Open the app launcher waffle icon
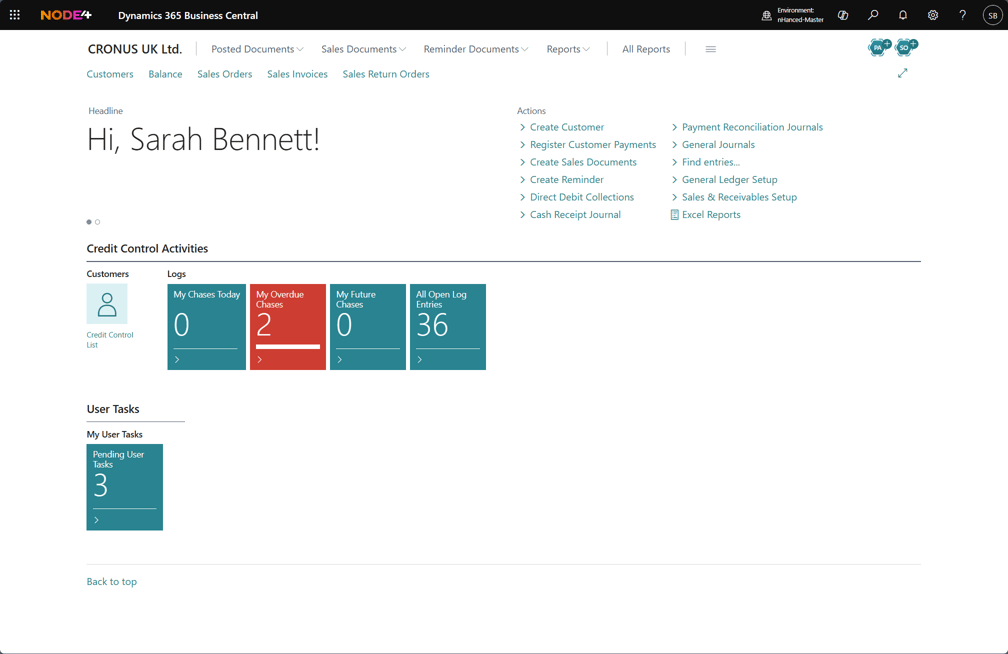 15,15
